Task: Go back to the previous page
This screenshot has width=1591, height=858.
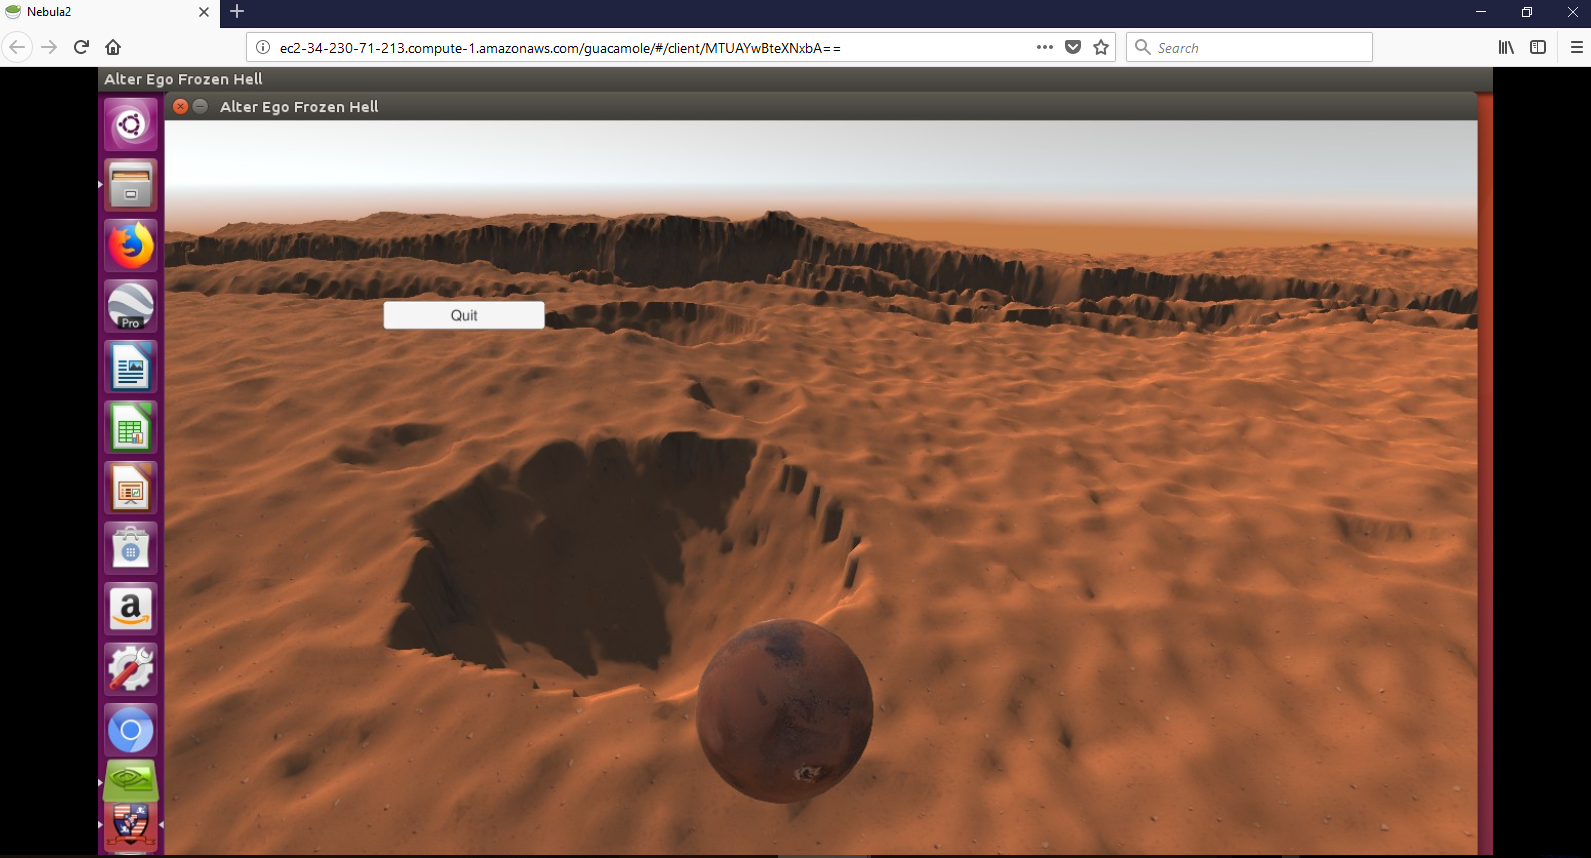Action: [17, 47]
